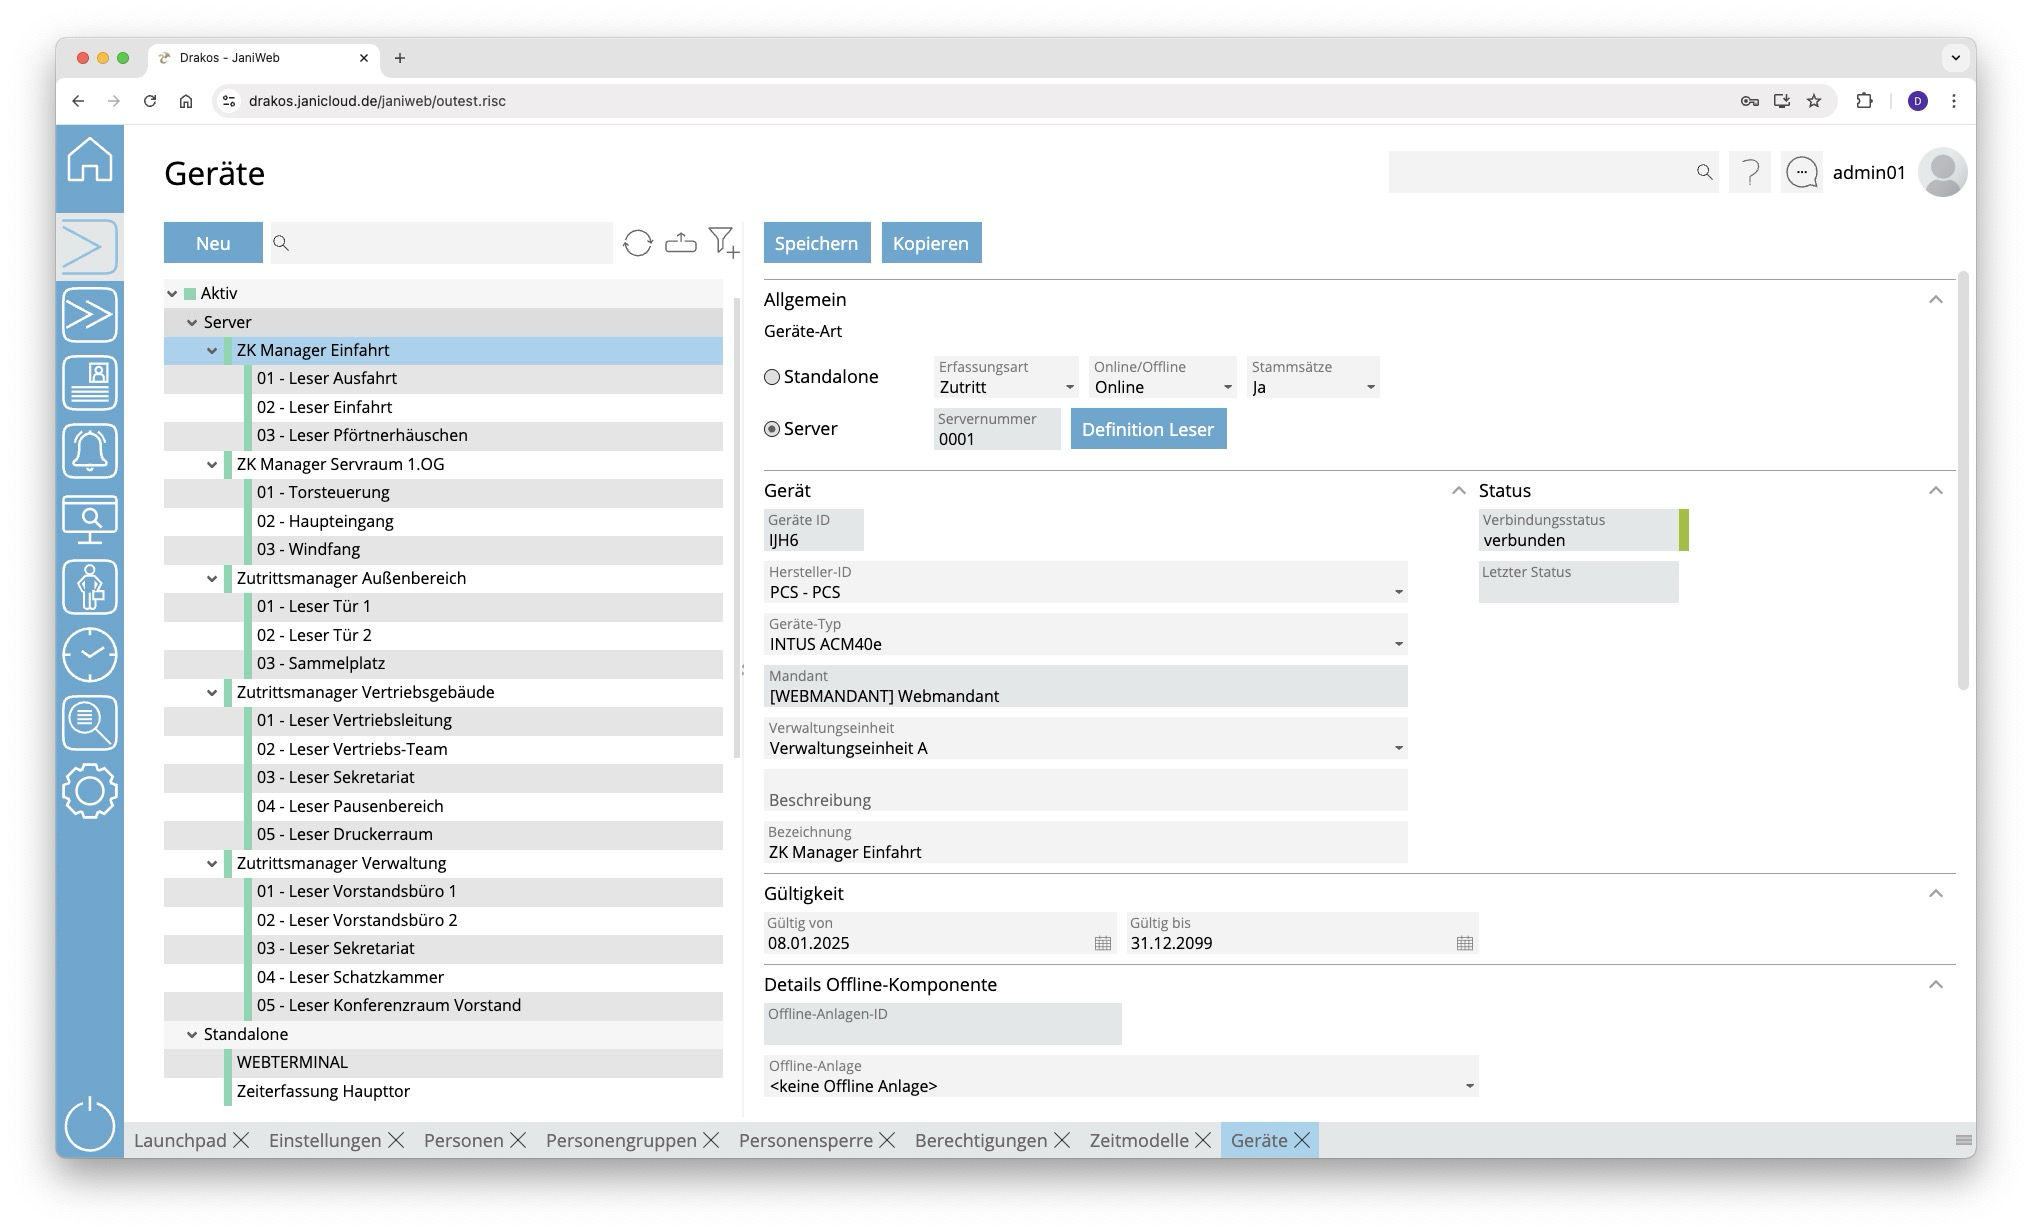Select the Standalone radio button
Screen dimensions: 2032x1232
coord(772,377)
